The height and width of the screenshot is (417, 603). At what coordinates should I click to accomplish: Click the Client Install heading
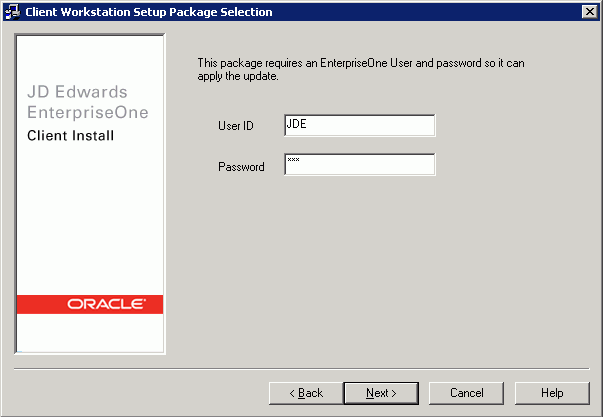70,135
